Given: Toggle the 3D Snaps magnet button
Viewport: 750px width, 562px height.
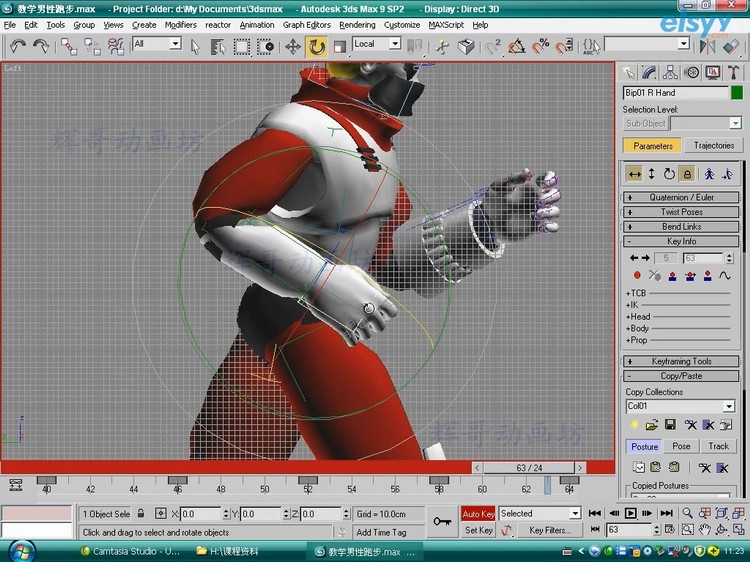Looking at the screenshot, I should pyautogui.click(x=493, y=46).
